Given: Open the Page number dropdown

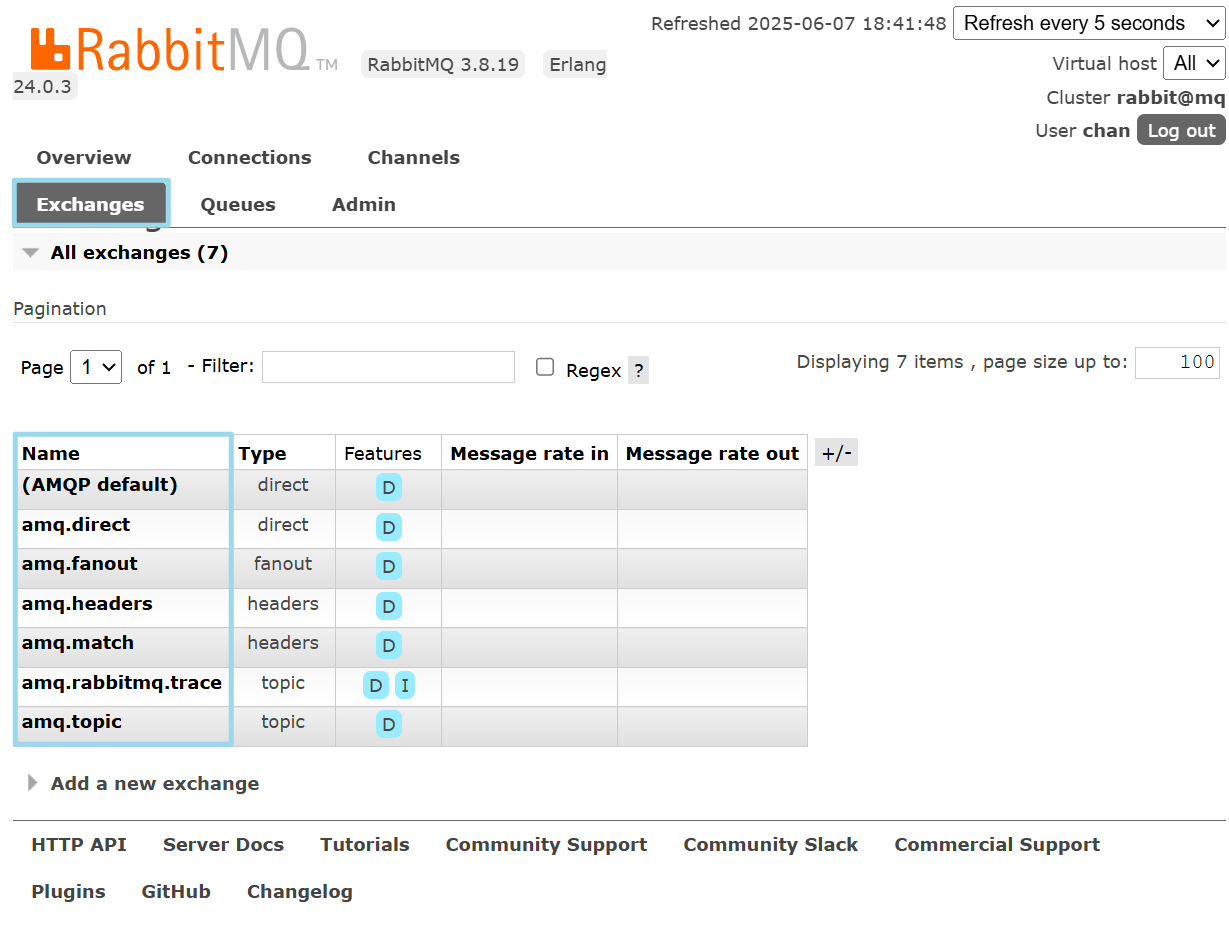Looking at the screenshot, I should point(96,367).
